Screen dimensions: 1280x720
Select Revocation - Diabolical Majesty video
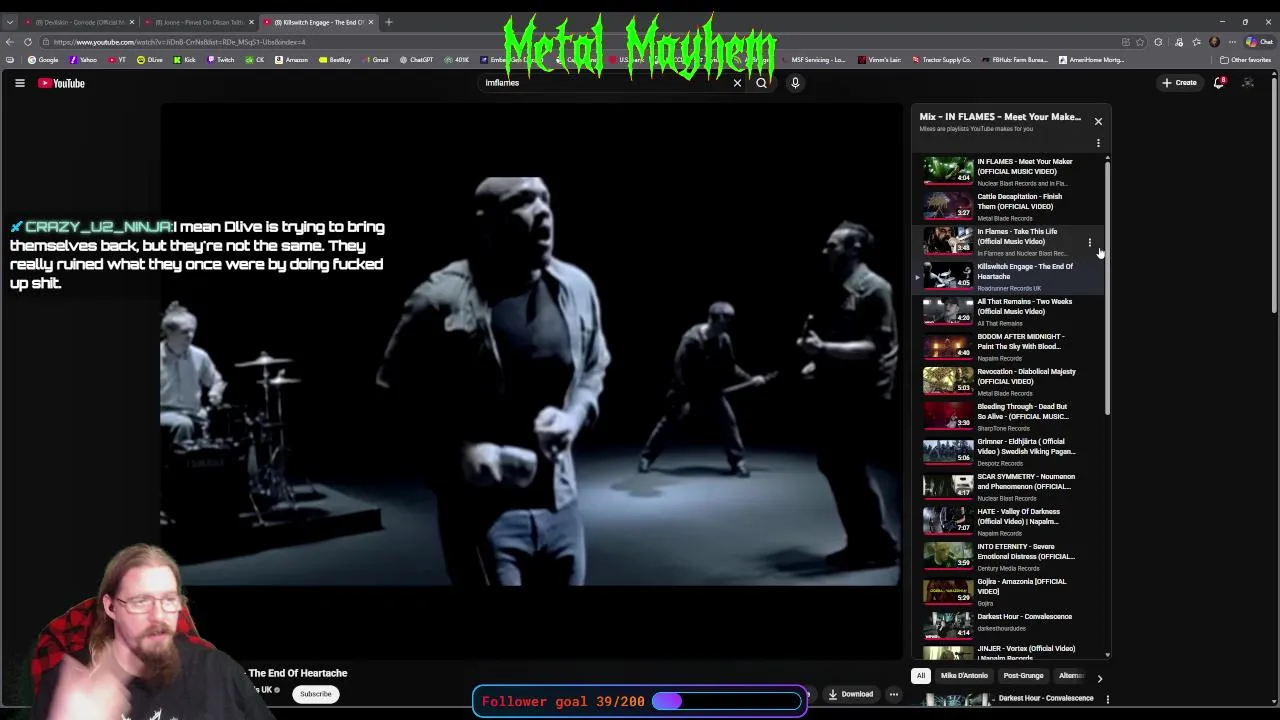tap(1010, 381)
